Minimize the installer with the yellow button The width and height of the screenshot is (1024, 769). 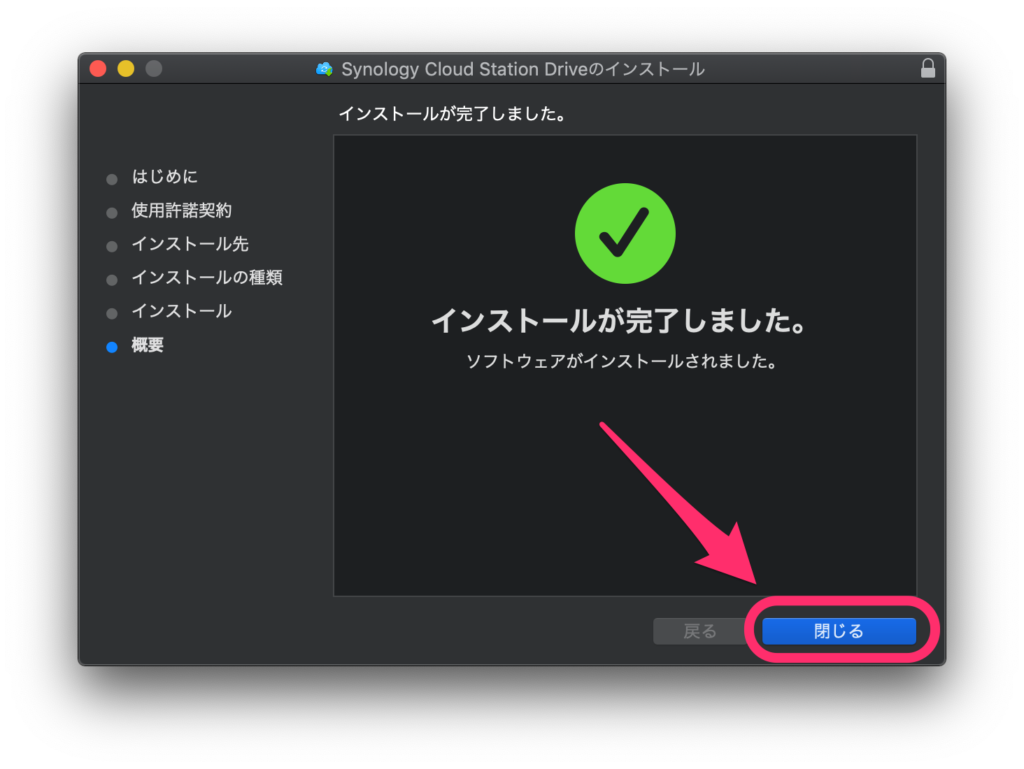tap(126, 69)
